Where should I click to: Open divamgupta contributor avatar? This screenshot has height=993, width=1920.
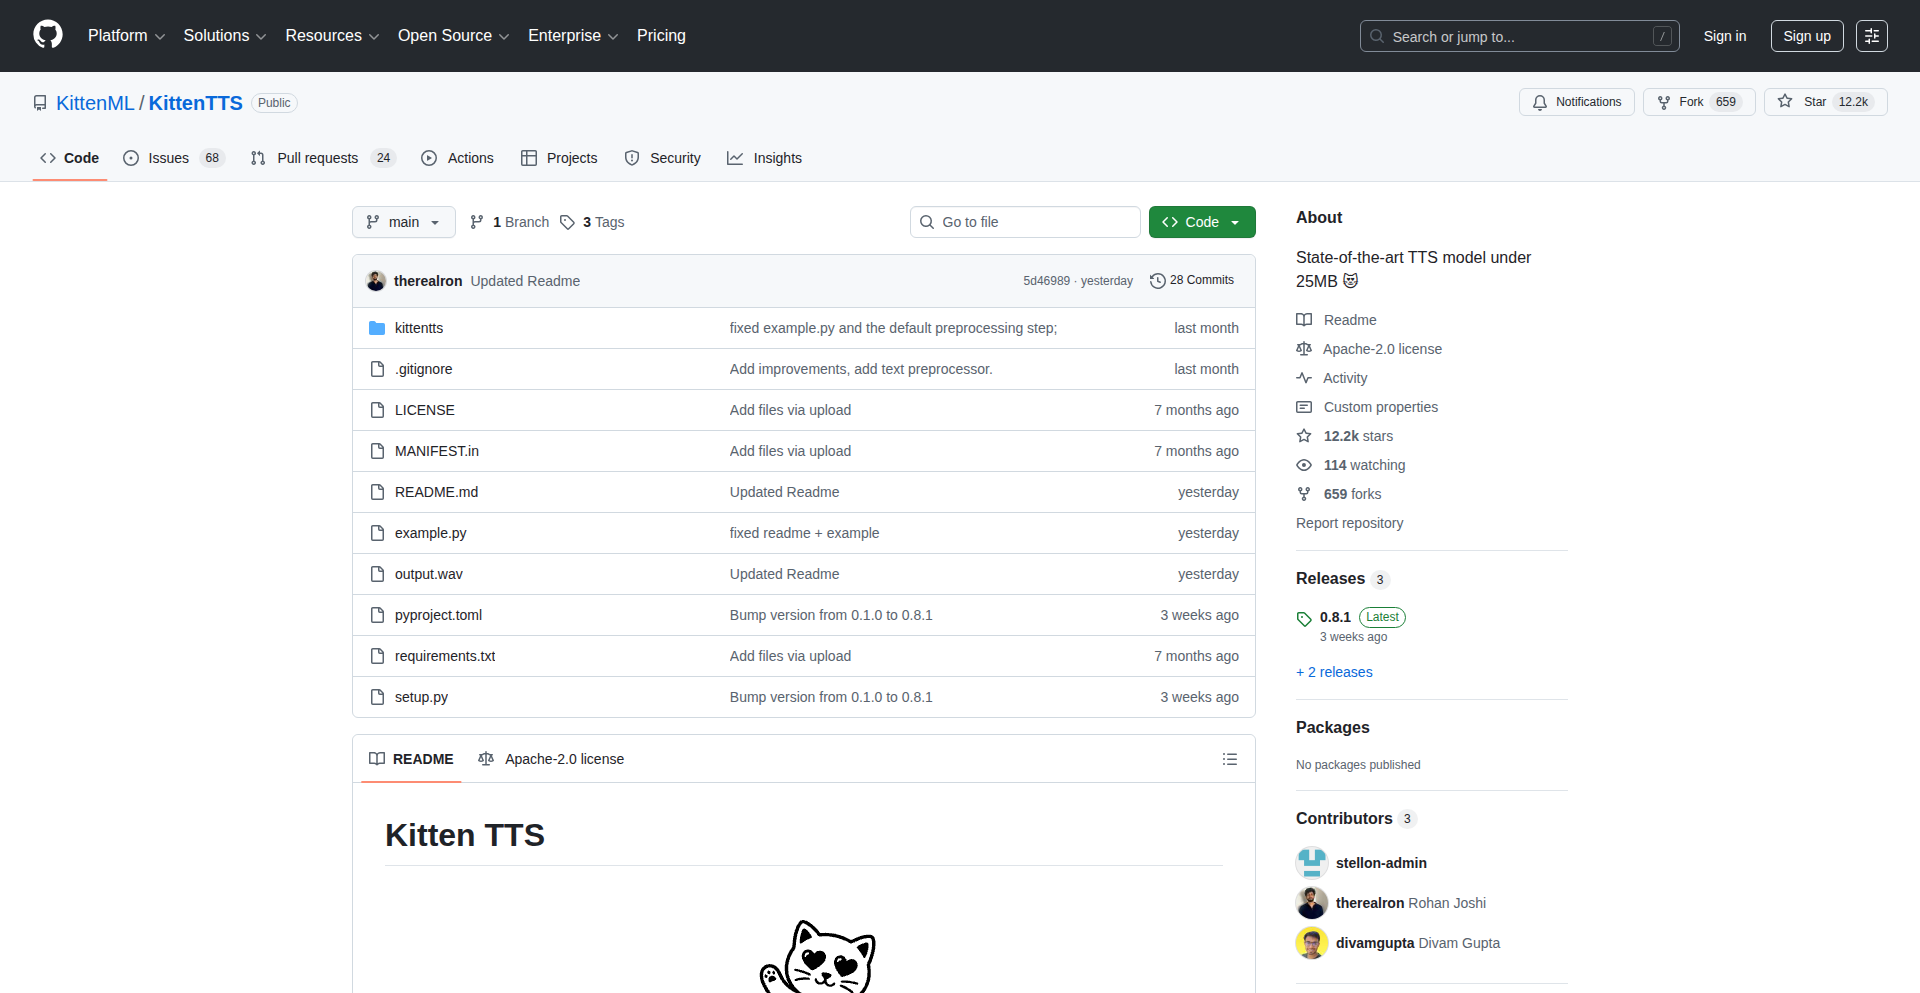pyautogui.click(x=1312, y=943)
